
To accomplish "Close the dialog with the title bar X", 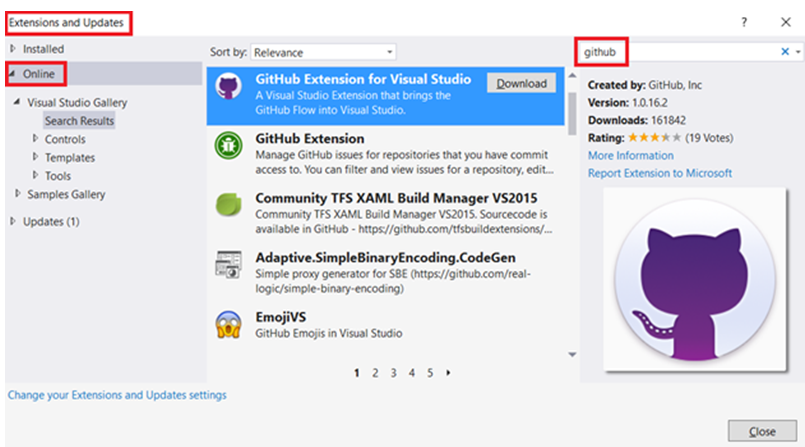I will coord(785,22).
